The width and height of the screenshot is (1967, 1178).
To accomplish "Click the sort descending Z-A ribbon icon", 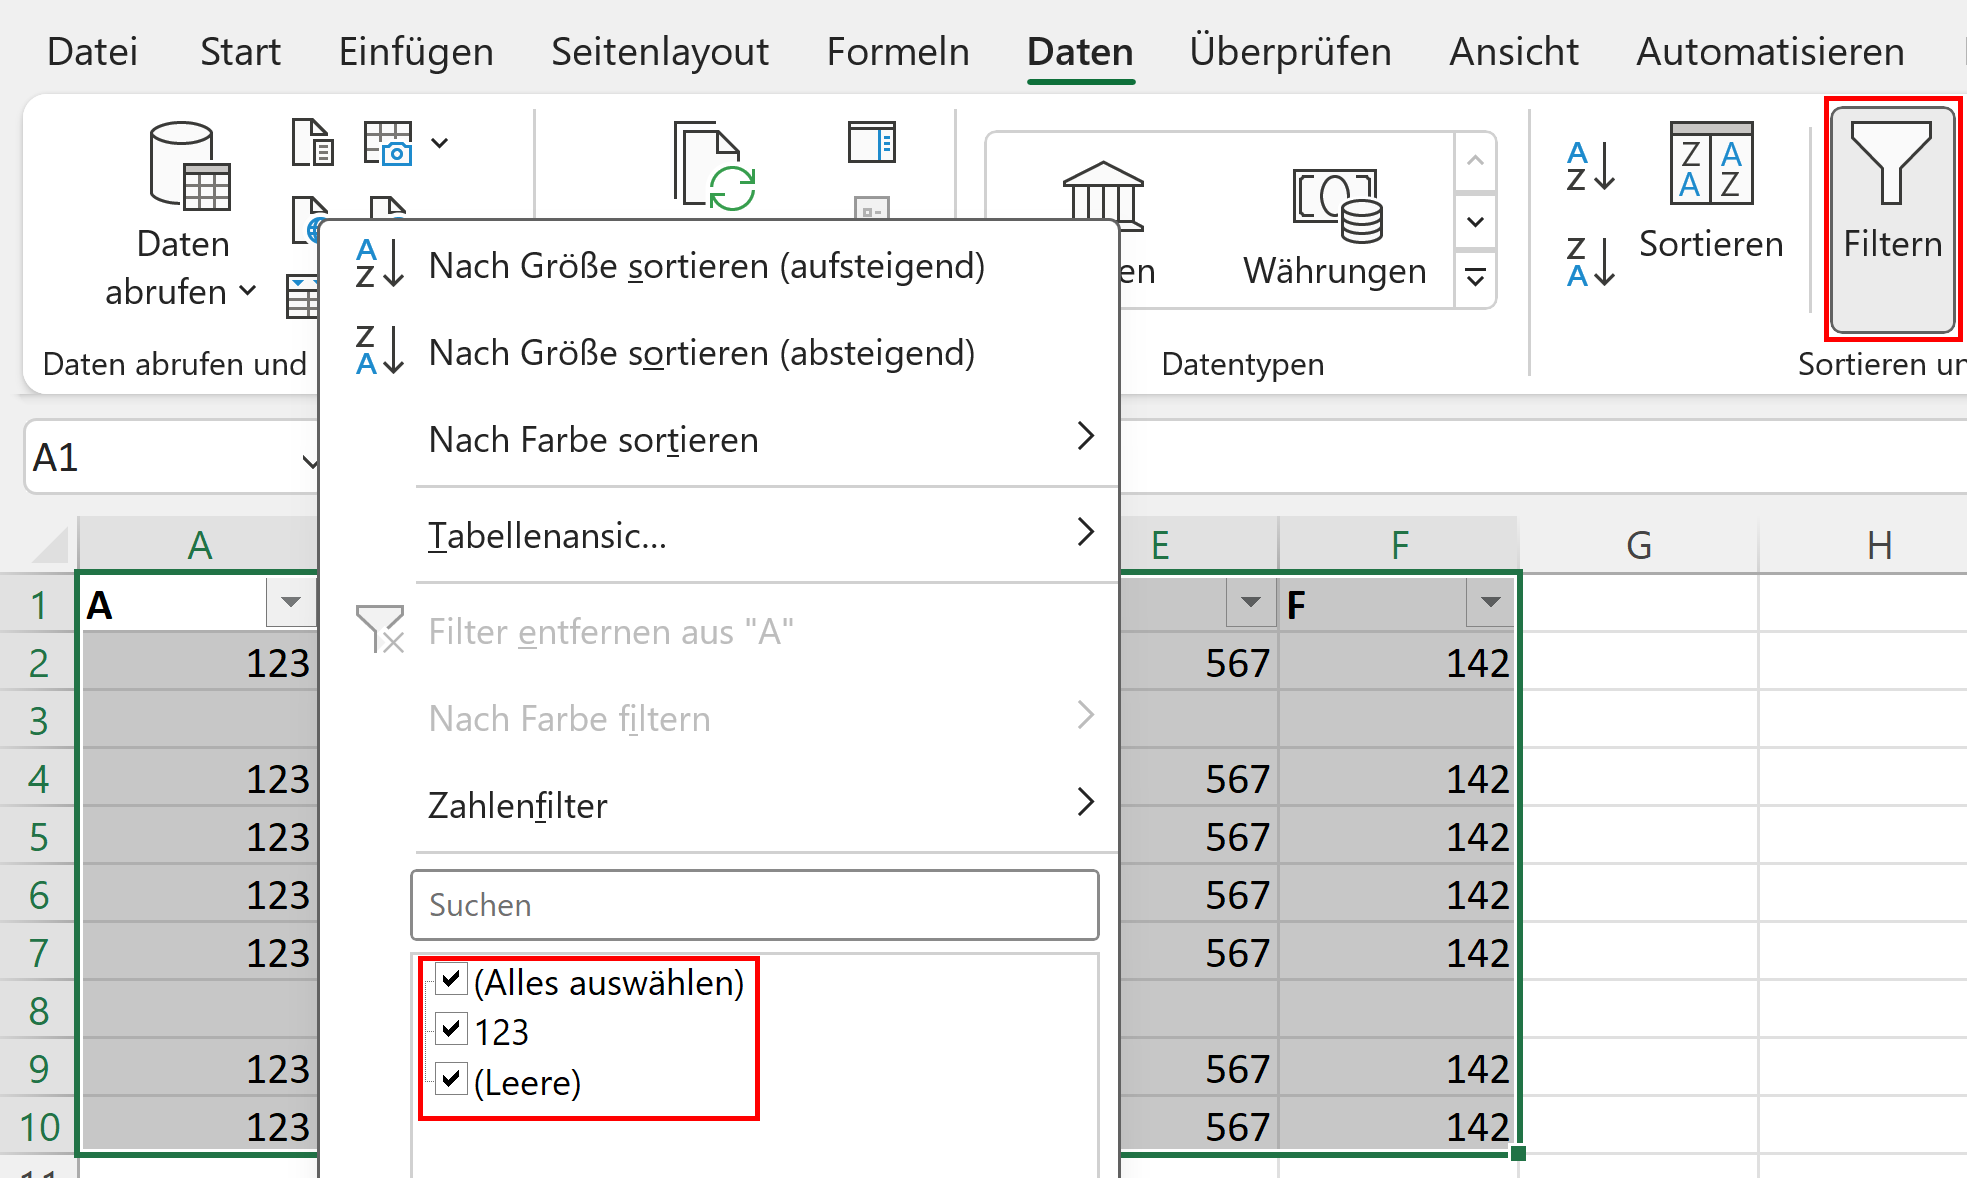I will click(x=1590, y=262).
